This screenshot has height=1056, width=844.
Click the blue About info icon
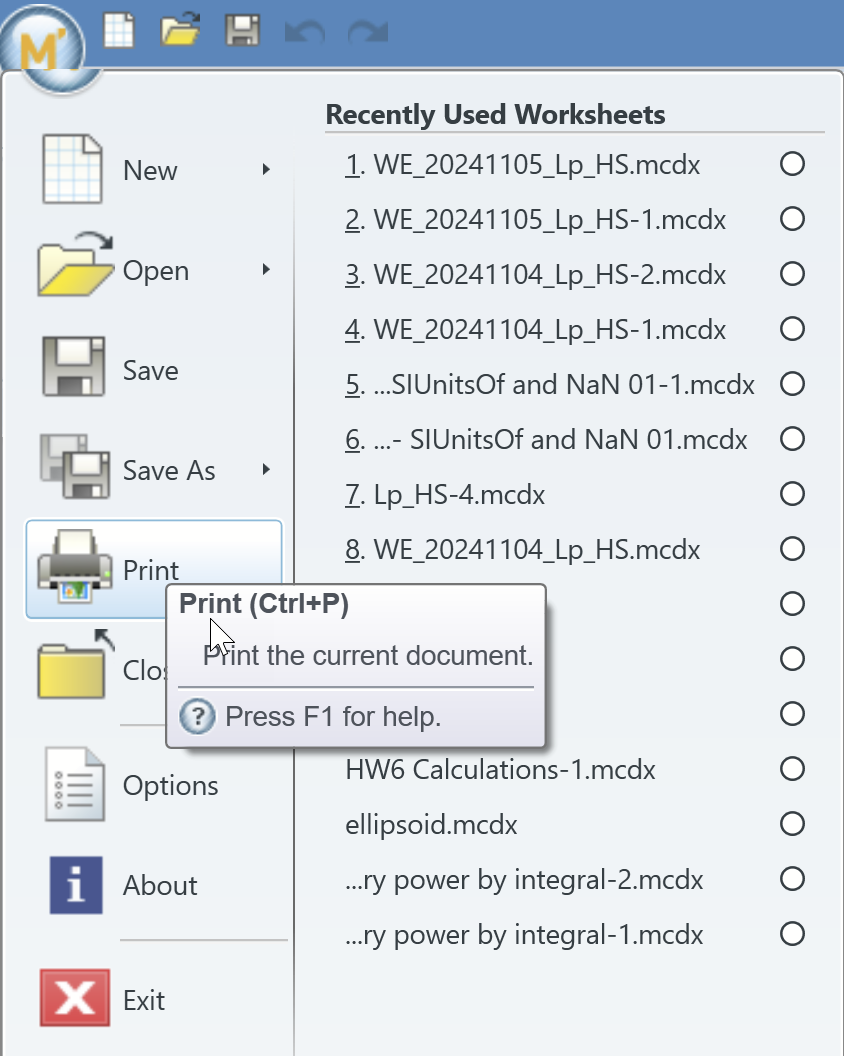tap(74, 885)
